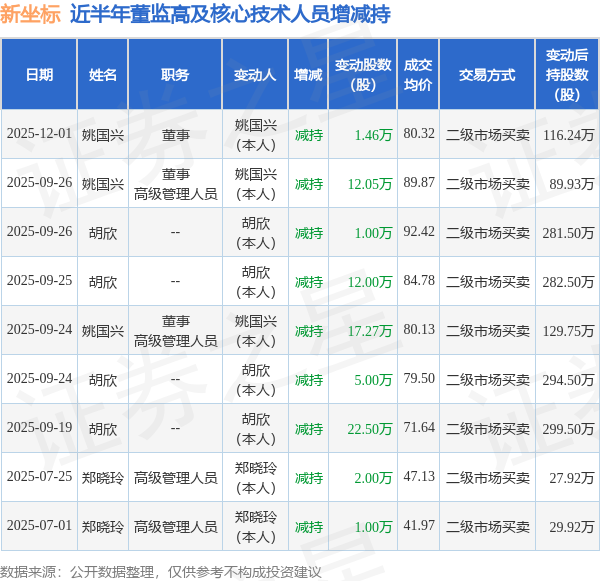Click 董事 position in the 2025-12-01 row
The image size is (600, 581).
point(176,135)
